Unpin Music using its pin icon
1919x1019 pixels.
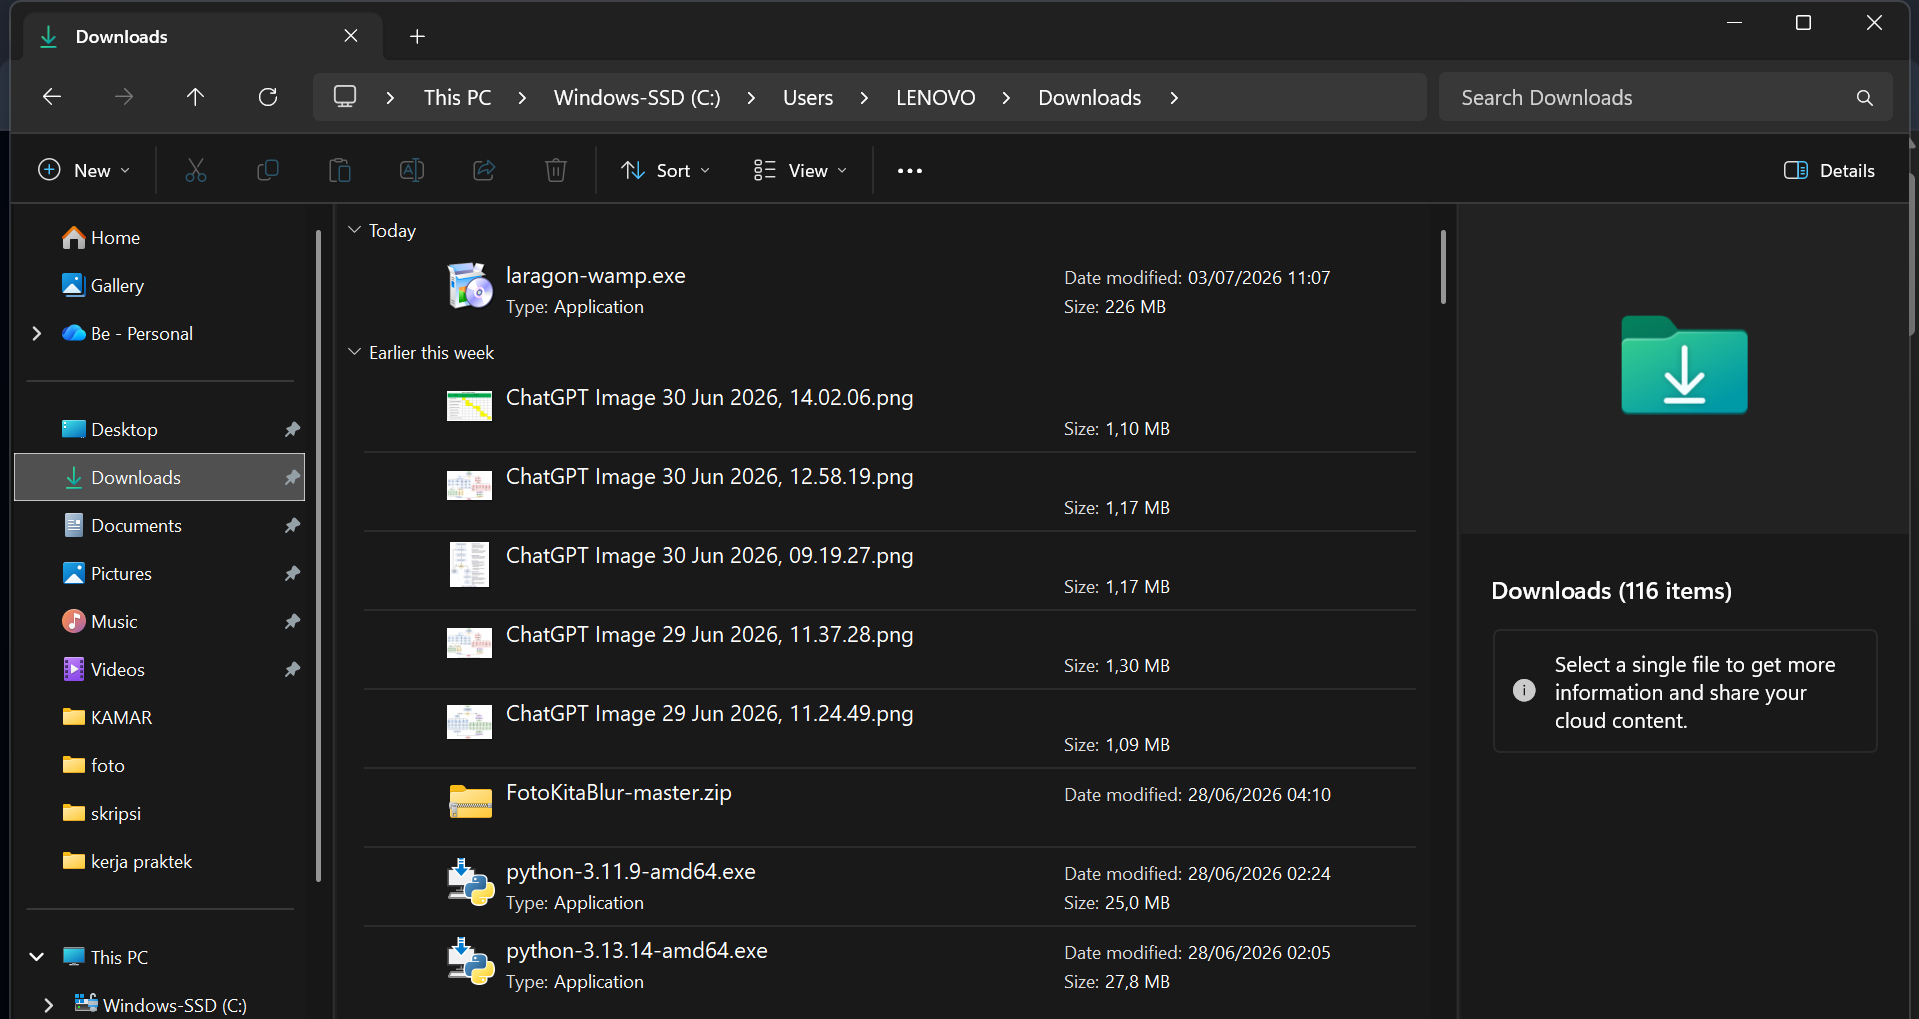pyautogui.click(x=292, y=622)
